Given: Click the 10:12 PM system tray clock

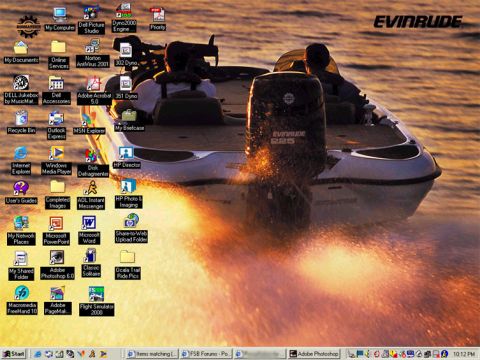Looking at the screenshot, I should 464,354.
